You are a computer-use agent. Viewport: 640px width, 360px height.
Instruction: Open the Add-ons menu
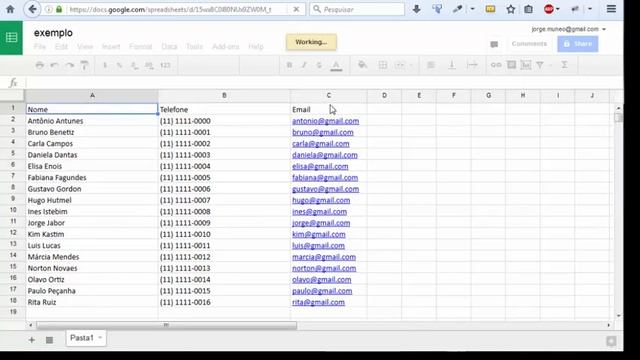pos(226,47)
